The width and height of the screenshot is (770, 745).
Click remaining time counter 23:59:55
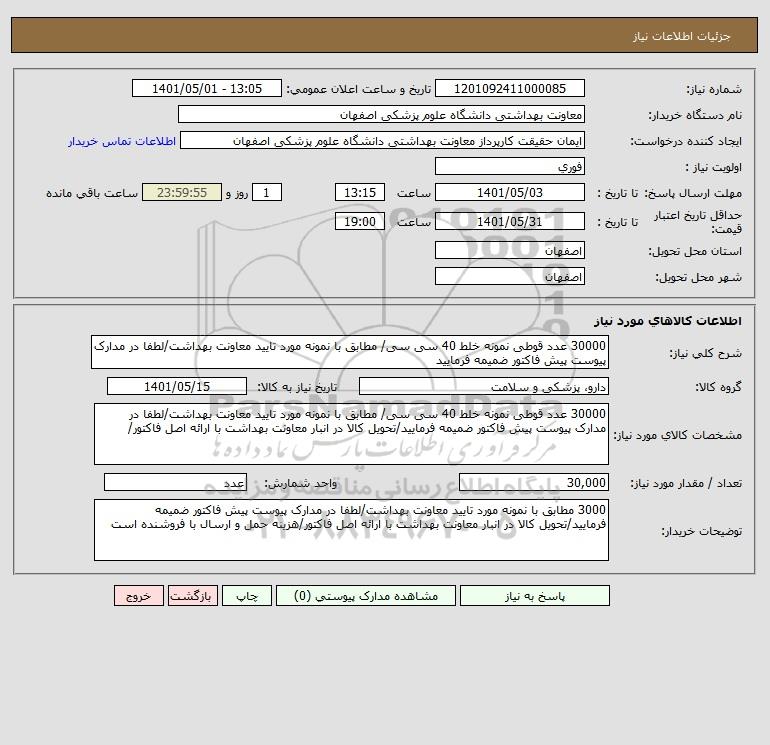tap(182, 193)
